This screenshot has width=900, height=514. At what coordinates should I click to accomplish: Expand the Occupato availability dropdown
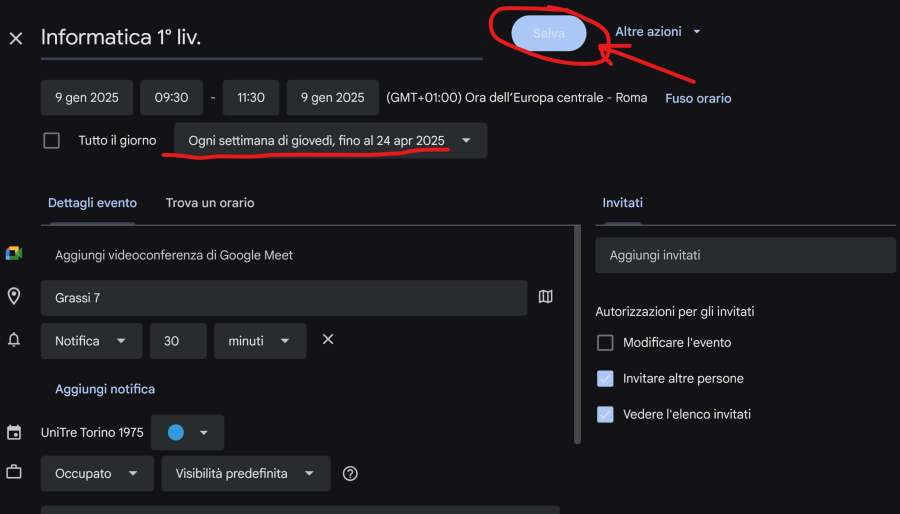[97, 474]
